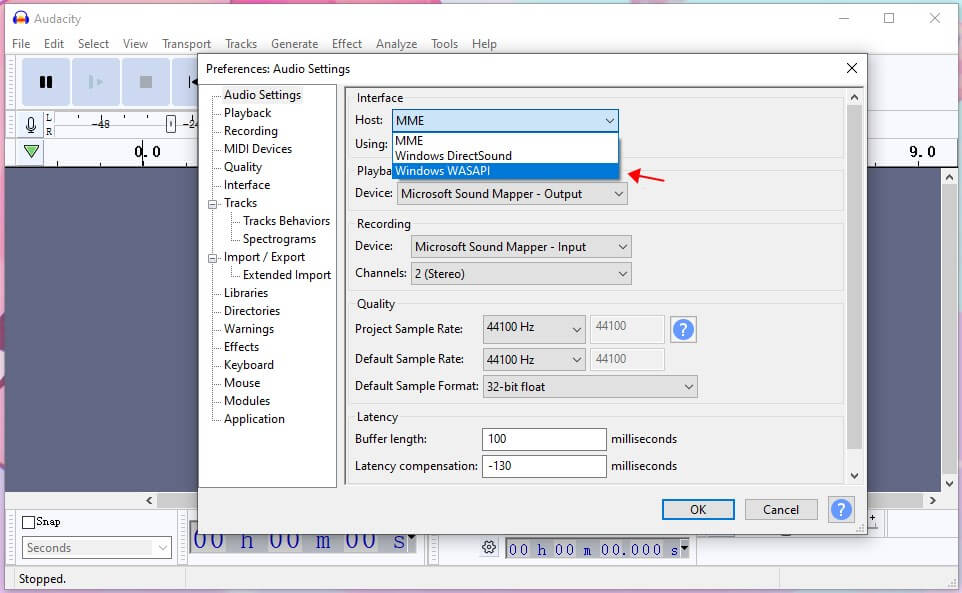This screenshot has width=962, height=593.
Task: Open the File menu
Action: 21,44
